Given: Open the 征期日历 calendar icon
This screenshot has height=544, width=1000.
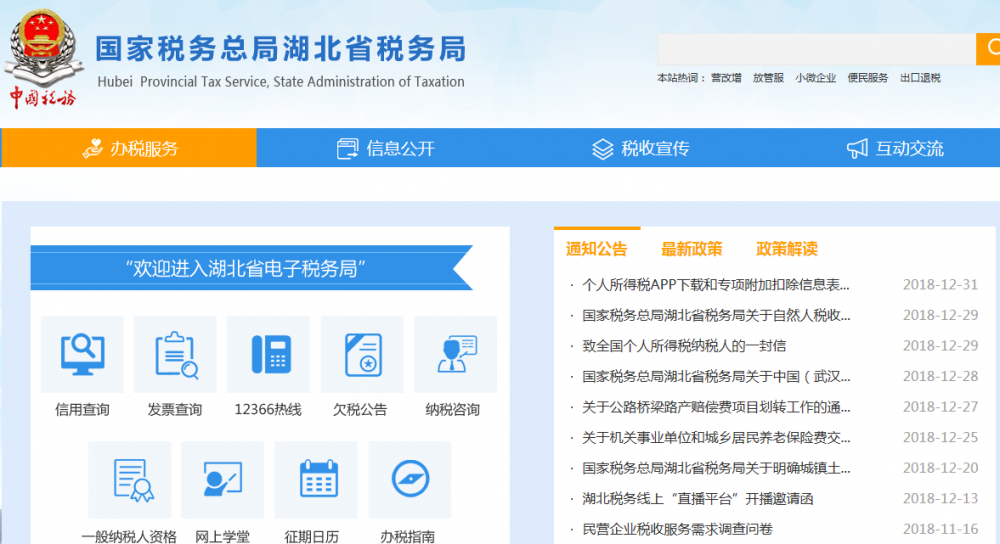Looking at the screenshot, I should (x=315, y=480).
